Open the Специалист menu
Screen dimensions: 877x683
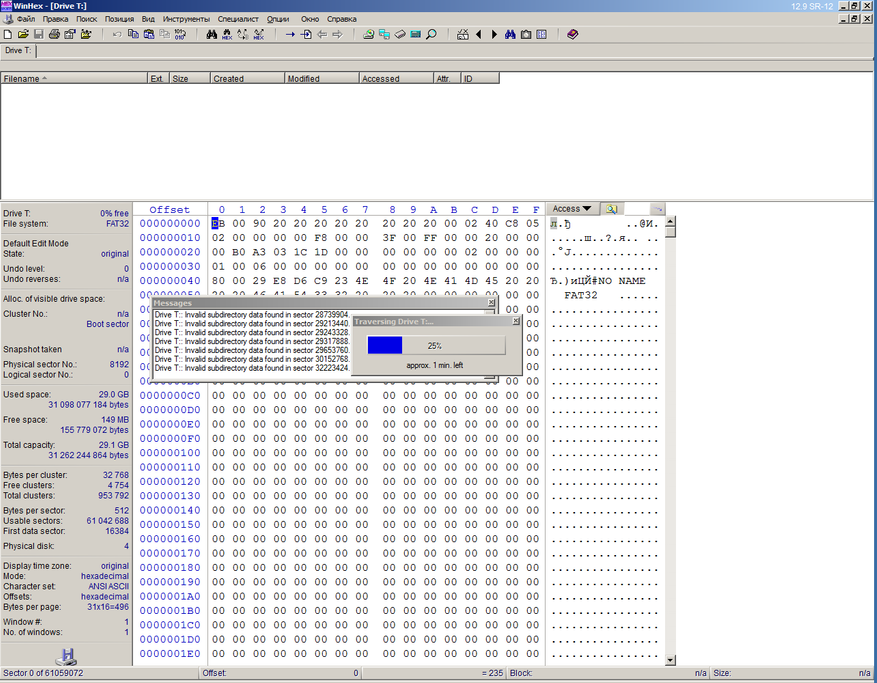coord(238,19)
